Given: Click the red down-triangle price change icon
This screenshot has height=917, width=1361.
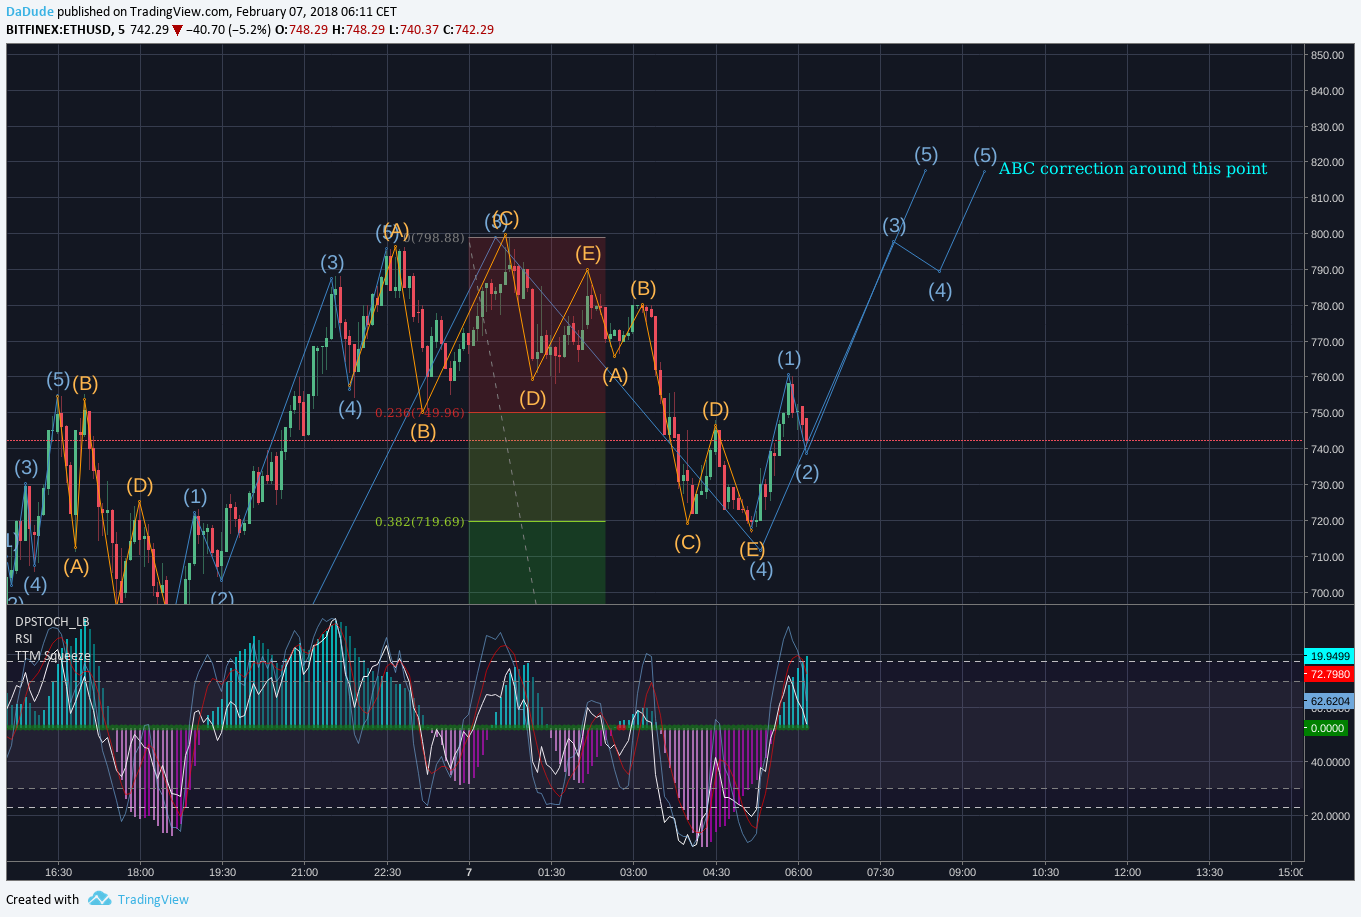Looking at the screenshot, I should tap(177, 30).
